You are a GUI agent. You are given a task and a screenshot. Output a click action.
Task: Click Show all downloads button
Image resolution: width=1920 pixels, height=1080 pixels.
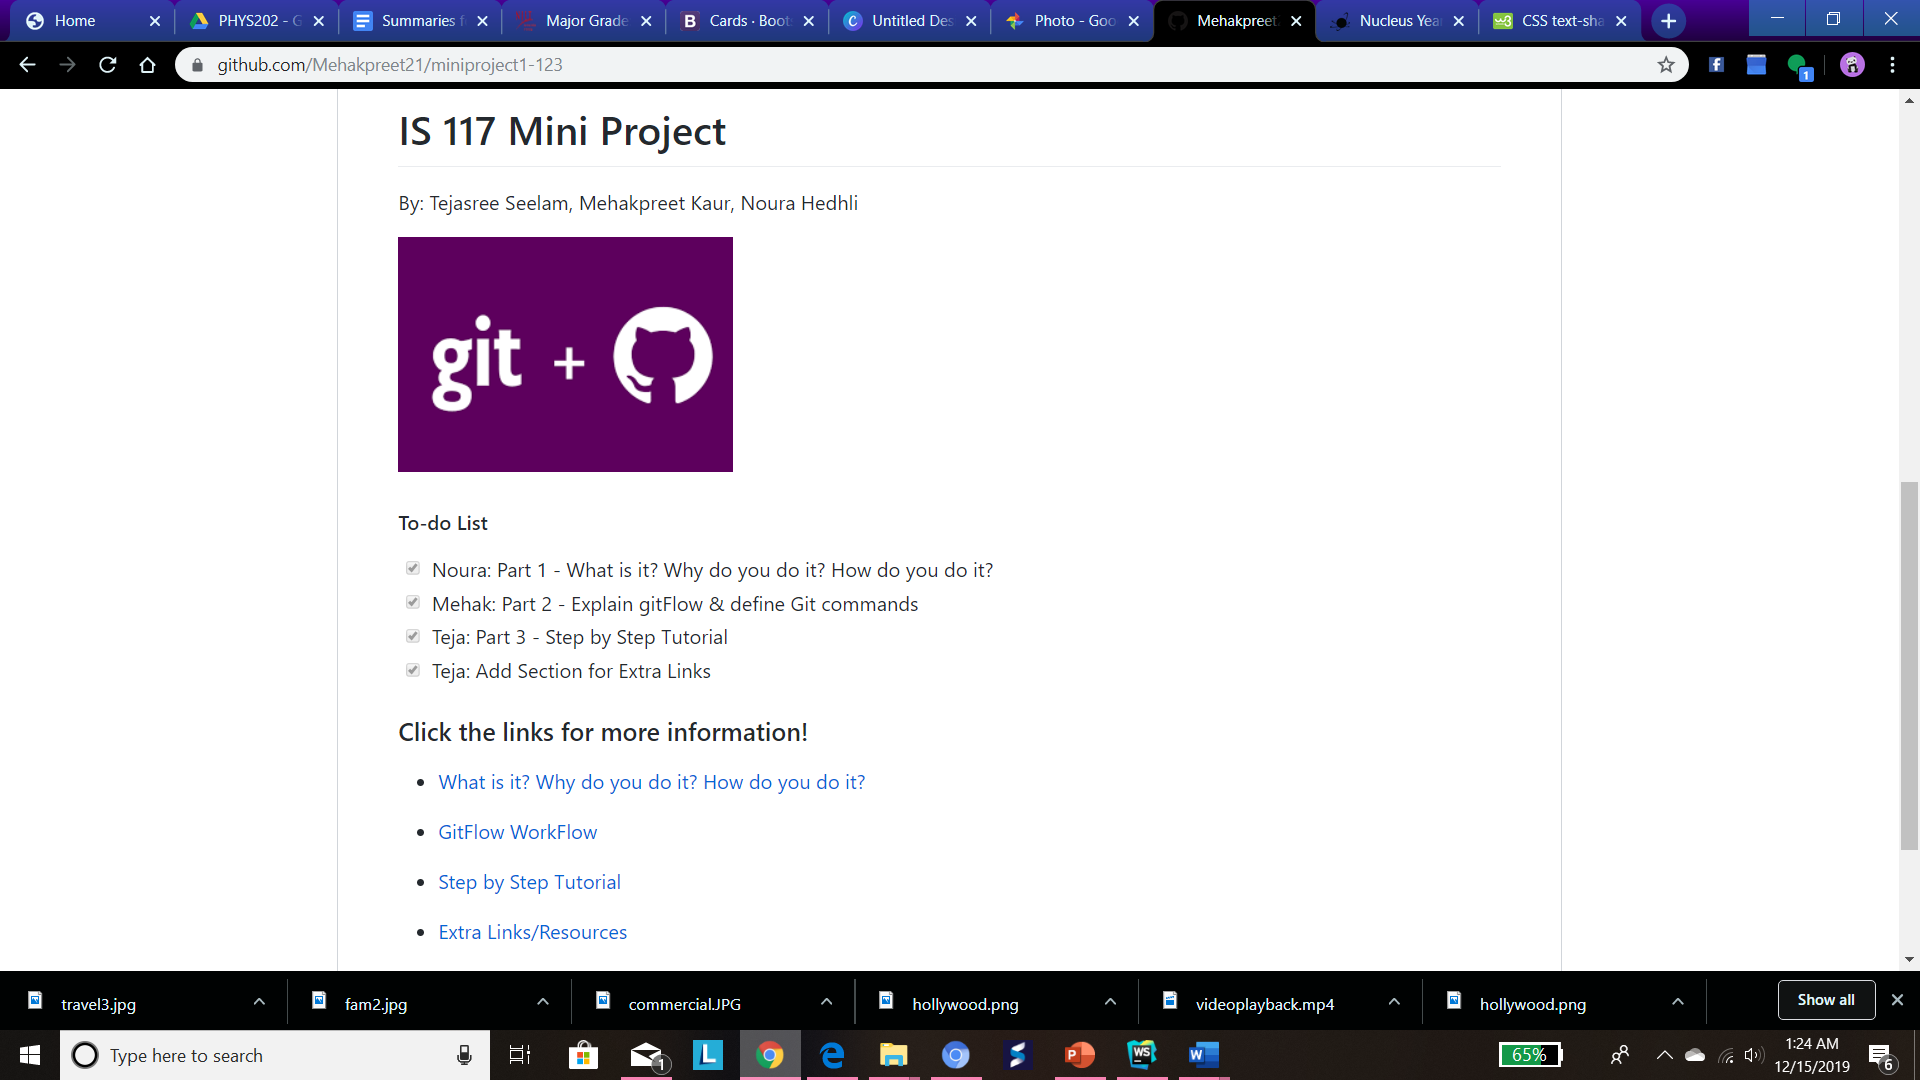point(1825,1000)
